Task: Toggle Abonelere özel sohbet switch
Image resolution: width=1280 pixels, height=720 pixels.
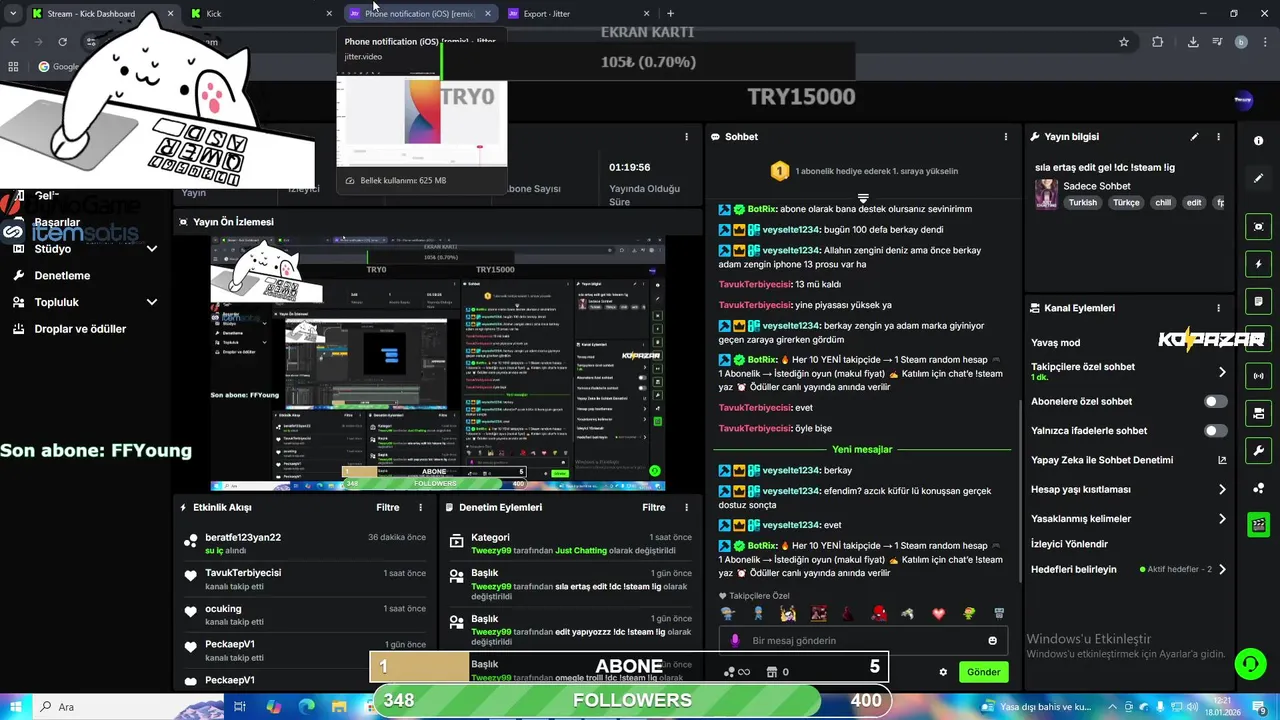Action: click(x=1215, y=402)
